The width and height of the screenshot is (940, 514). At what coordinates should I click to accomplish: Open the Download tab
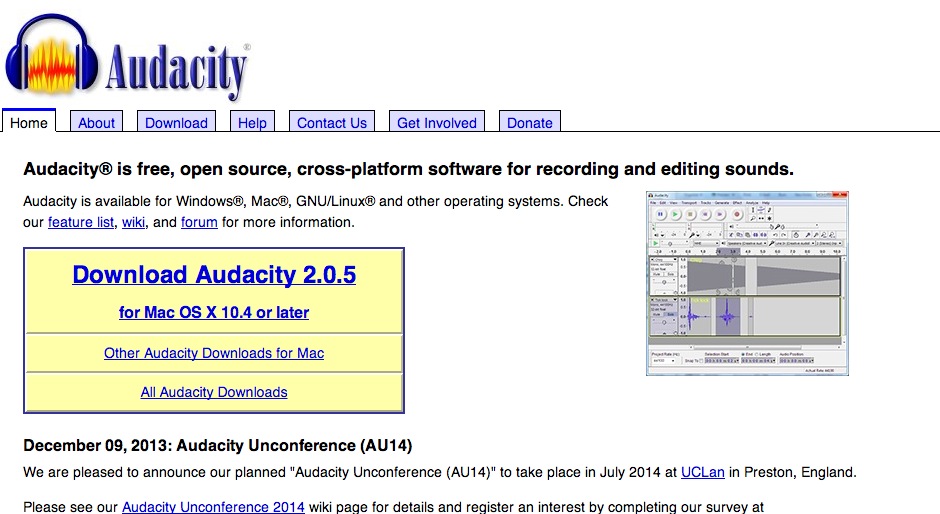(176, 122)
